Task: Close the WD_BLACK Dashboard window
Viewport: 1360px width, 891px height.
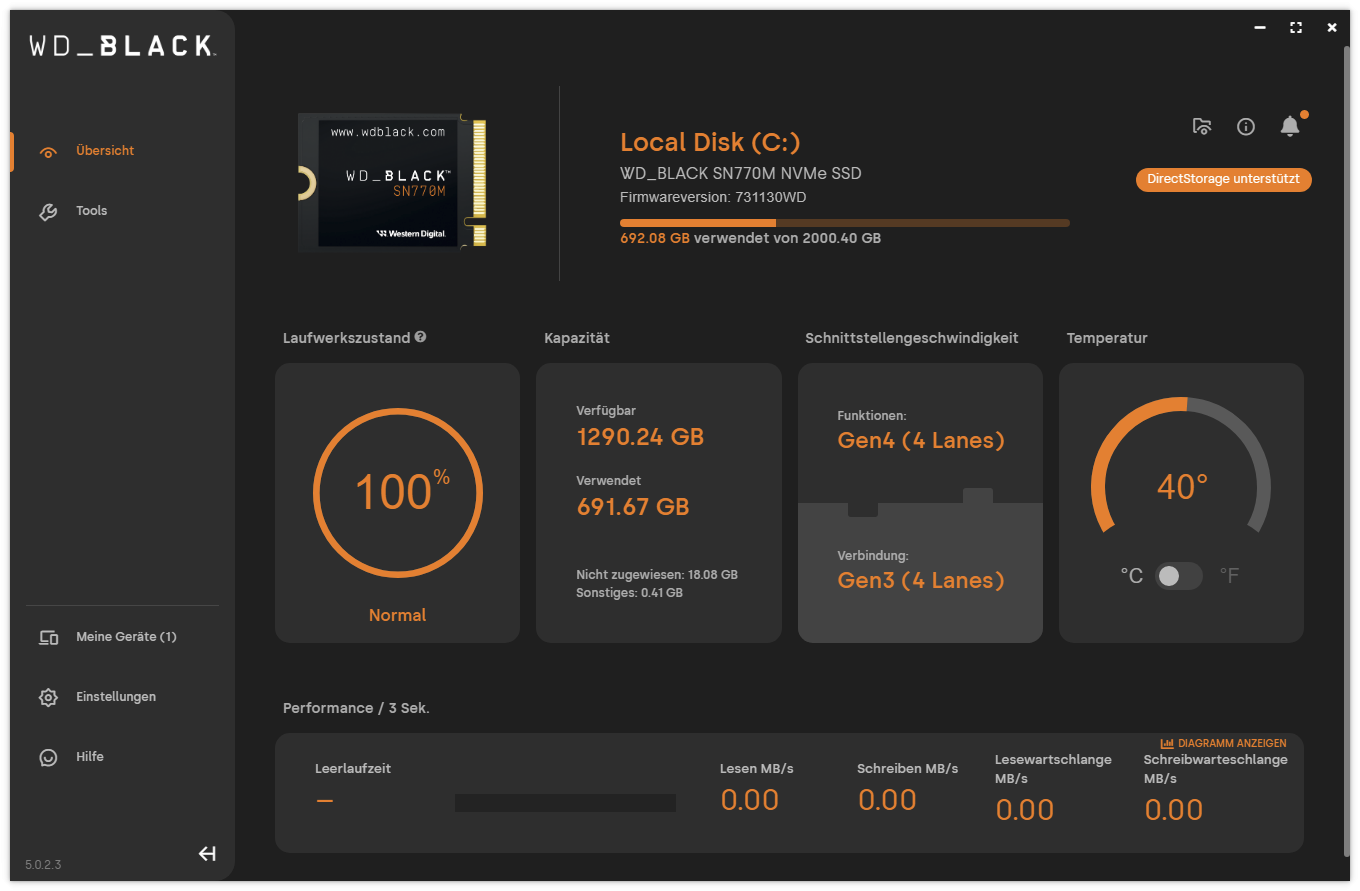Action: tap(1332, 28)
